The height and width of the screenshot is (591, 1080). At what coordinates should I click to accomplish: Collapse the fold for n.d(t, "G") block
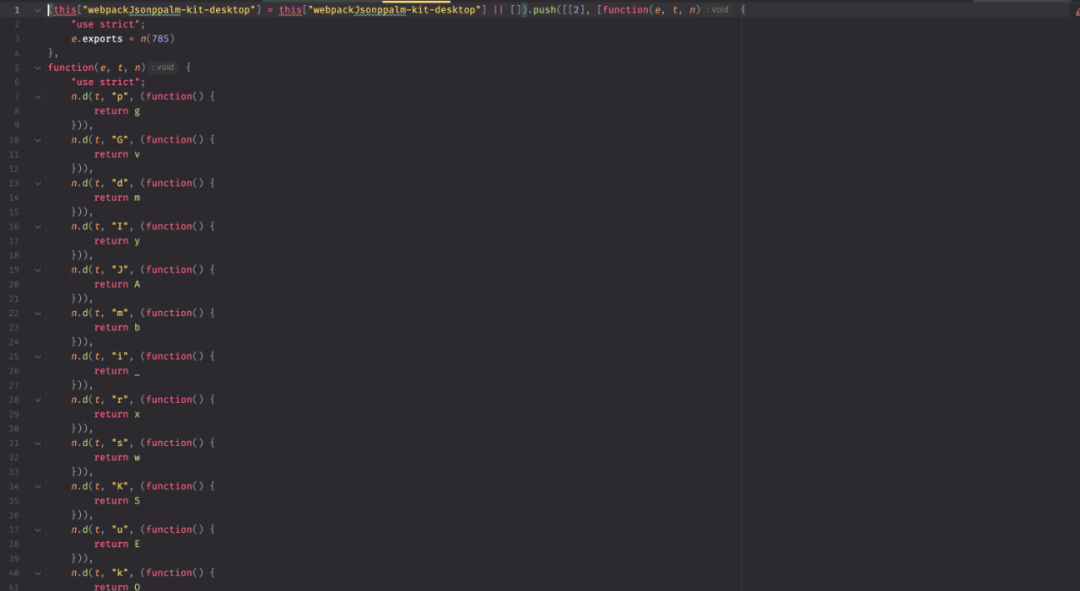[38, 141]
